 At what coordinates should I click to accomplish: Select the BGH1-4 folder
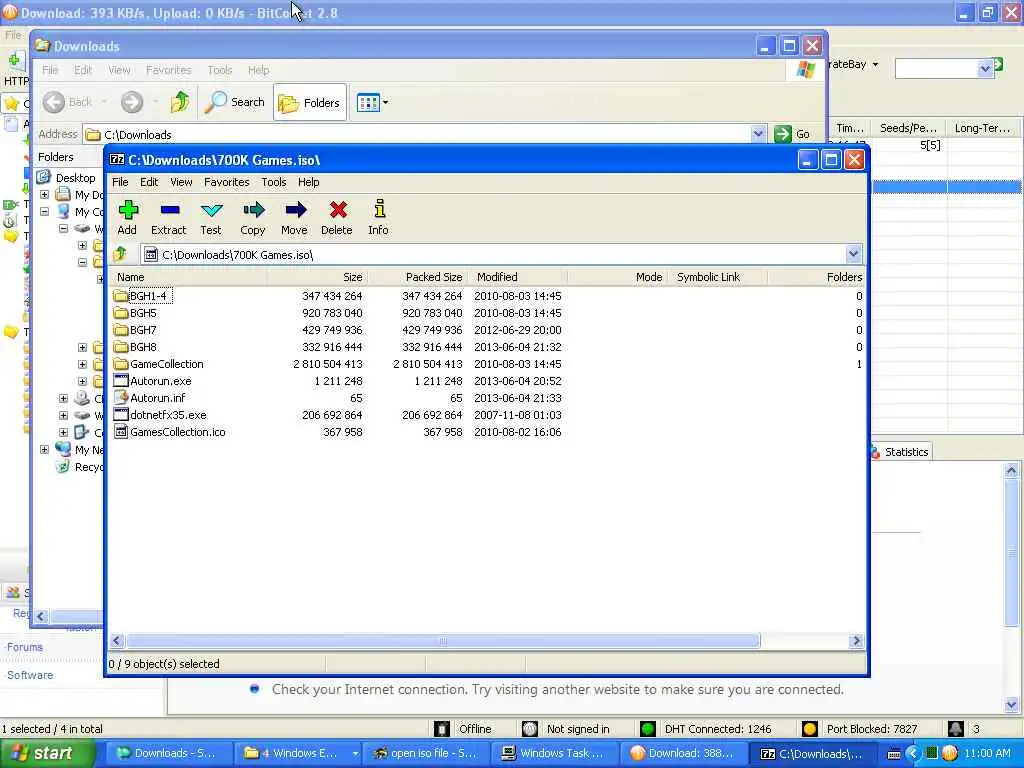148,296
